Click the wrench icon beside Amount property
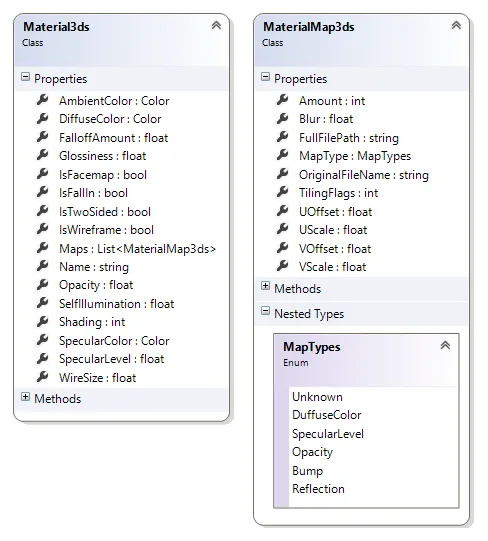The height and width of the screenshot is (541, 488). coord(283,100)
